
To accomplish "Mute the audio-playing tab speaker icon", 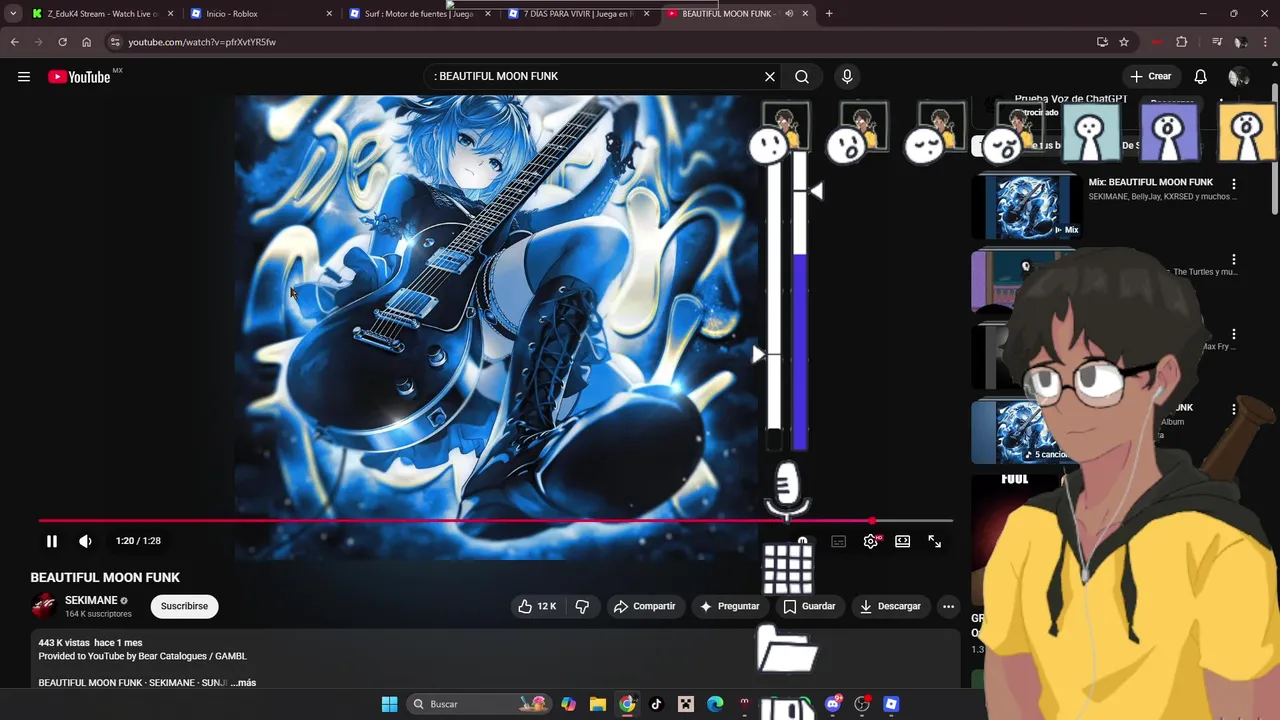I will [789, 14].
